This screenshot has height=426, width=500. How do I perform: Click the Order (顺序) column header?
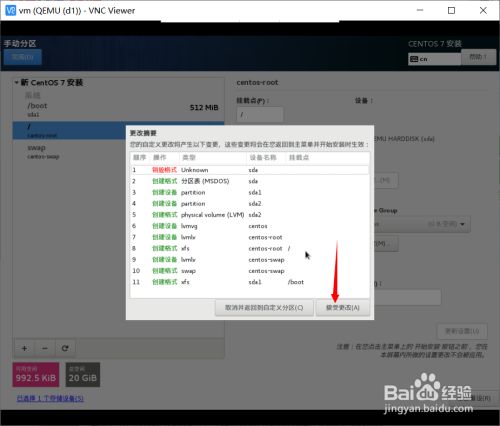pos(140,157)
